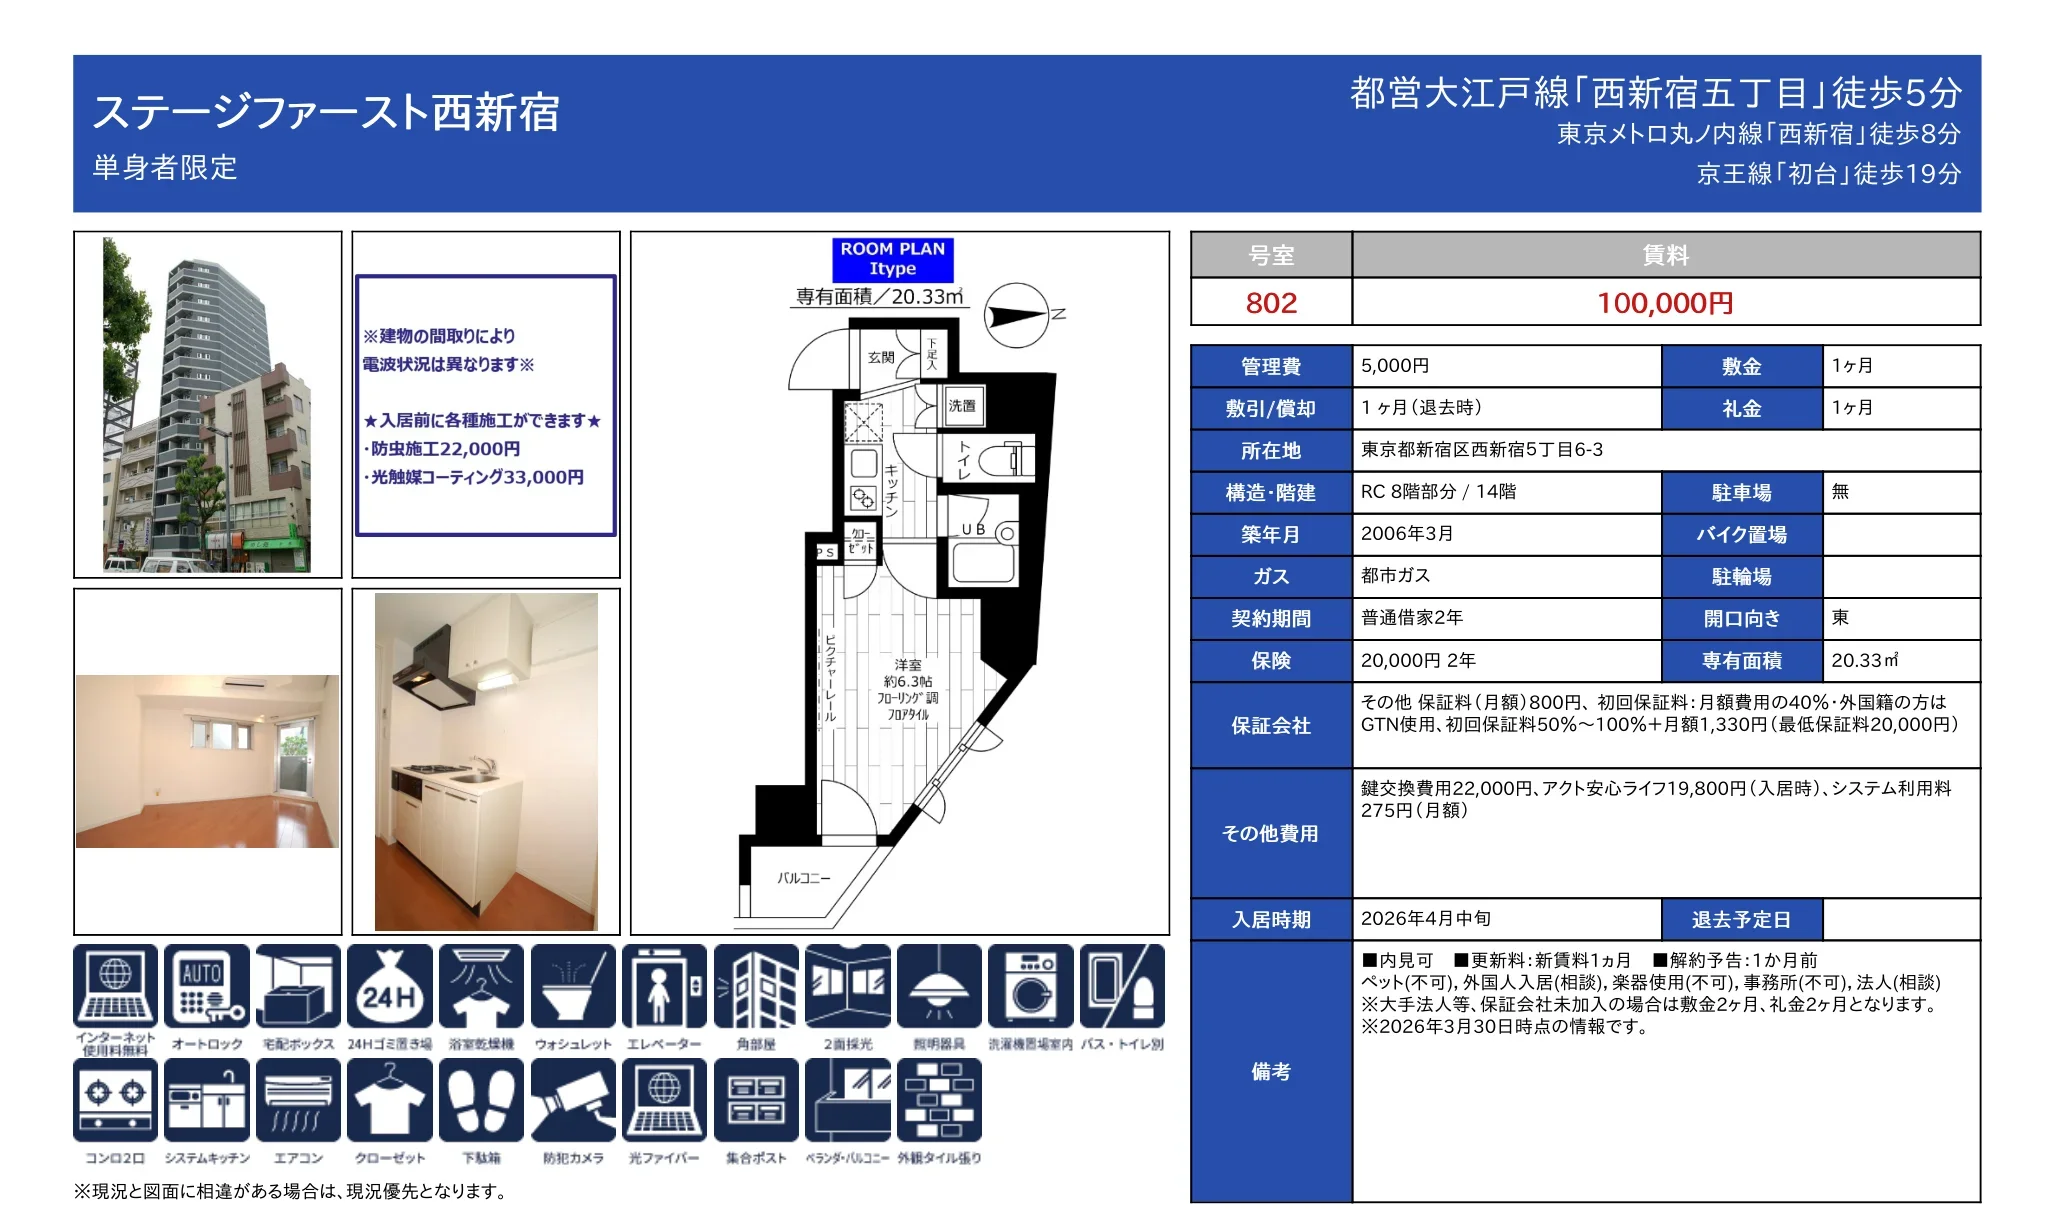This screenshot has height=1220, width=2056.
Task: Click the empty room interior photo
Action: (207, 761)
